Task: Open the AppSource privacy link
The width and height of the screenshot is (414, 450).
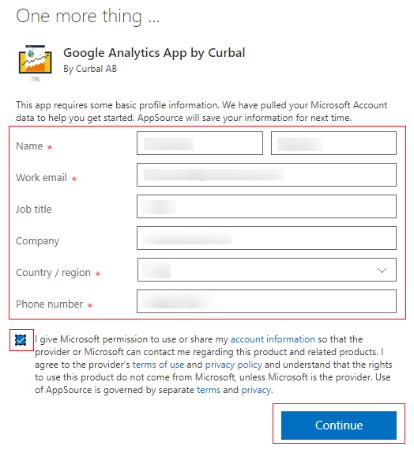Action: [x=256, y=390]
